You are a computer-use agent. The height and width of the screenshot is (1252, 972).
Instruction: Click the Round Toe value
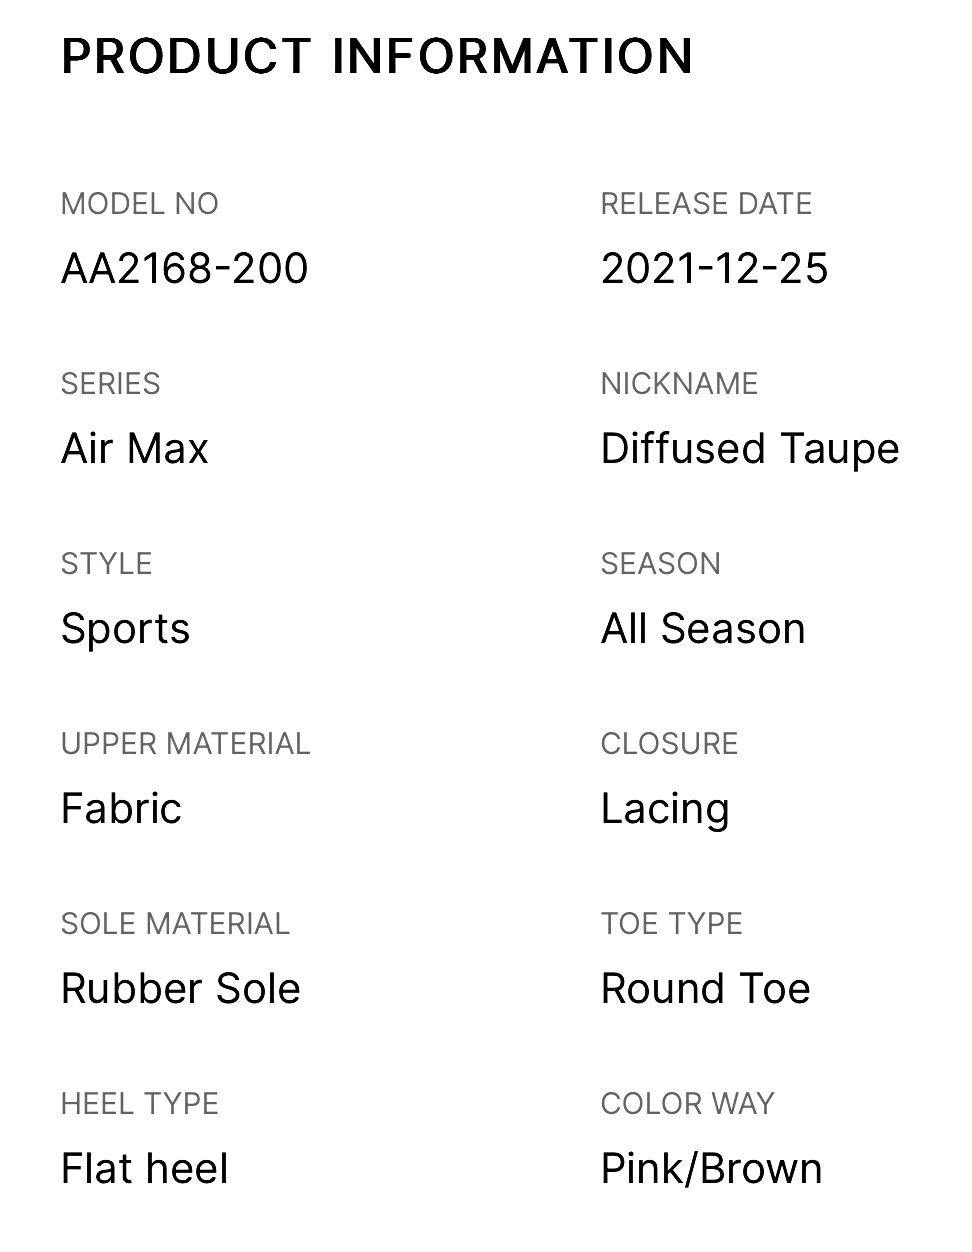706,988
